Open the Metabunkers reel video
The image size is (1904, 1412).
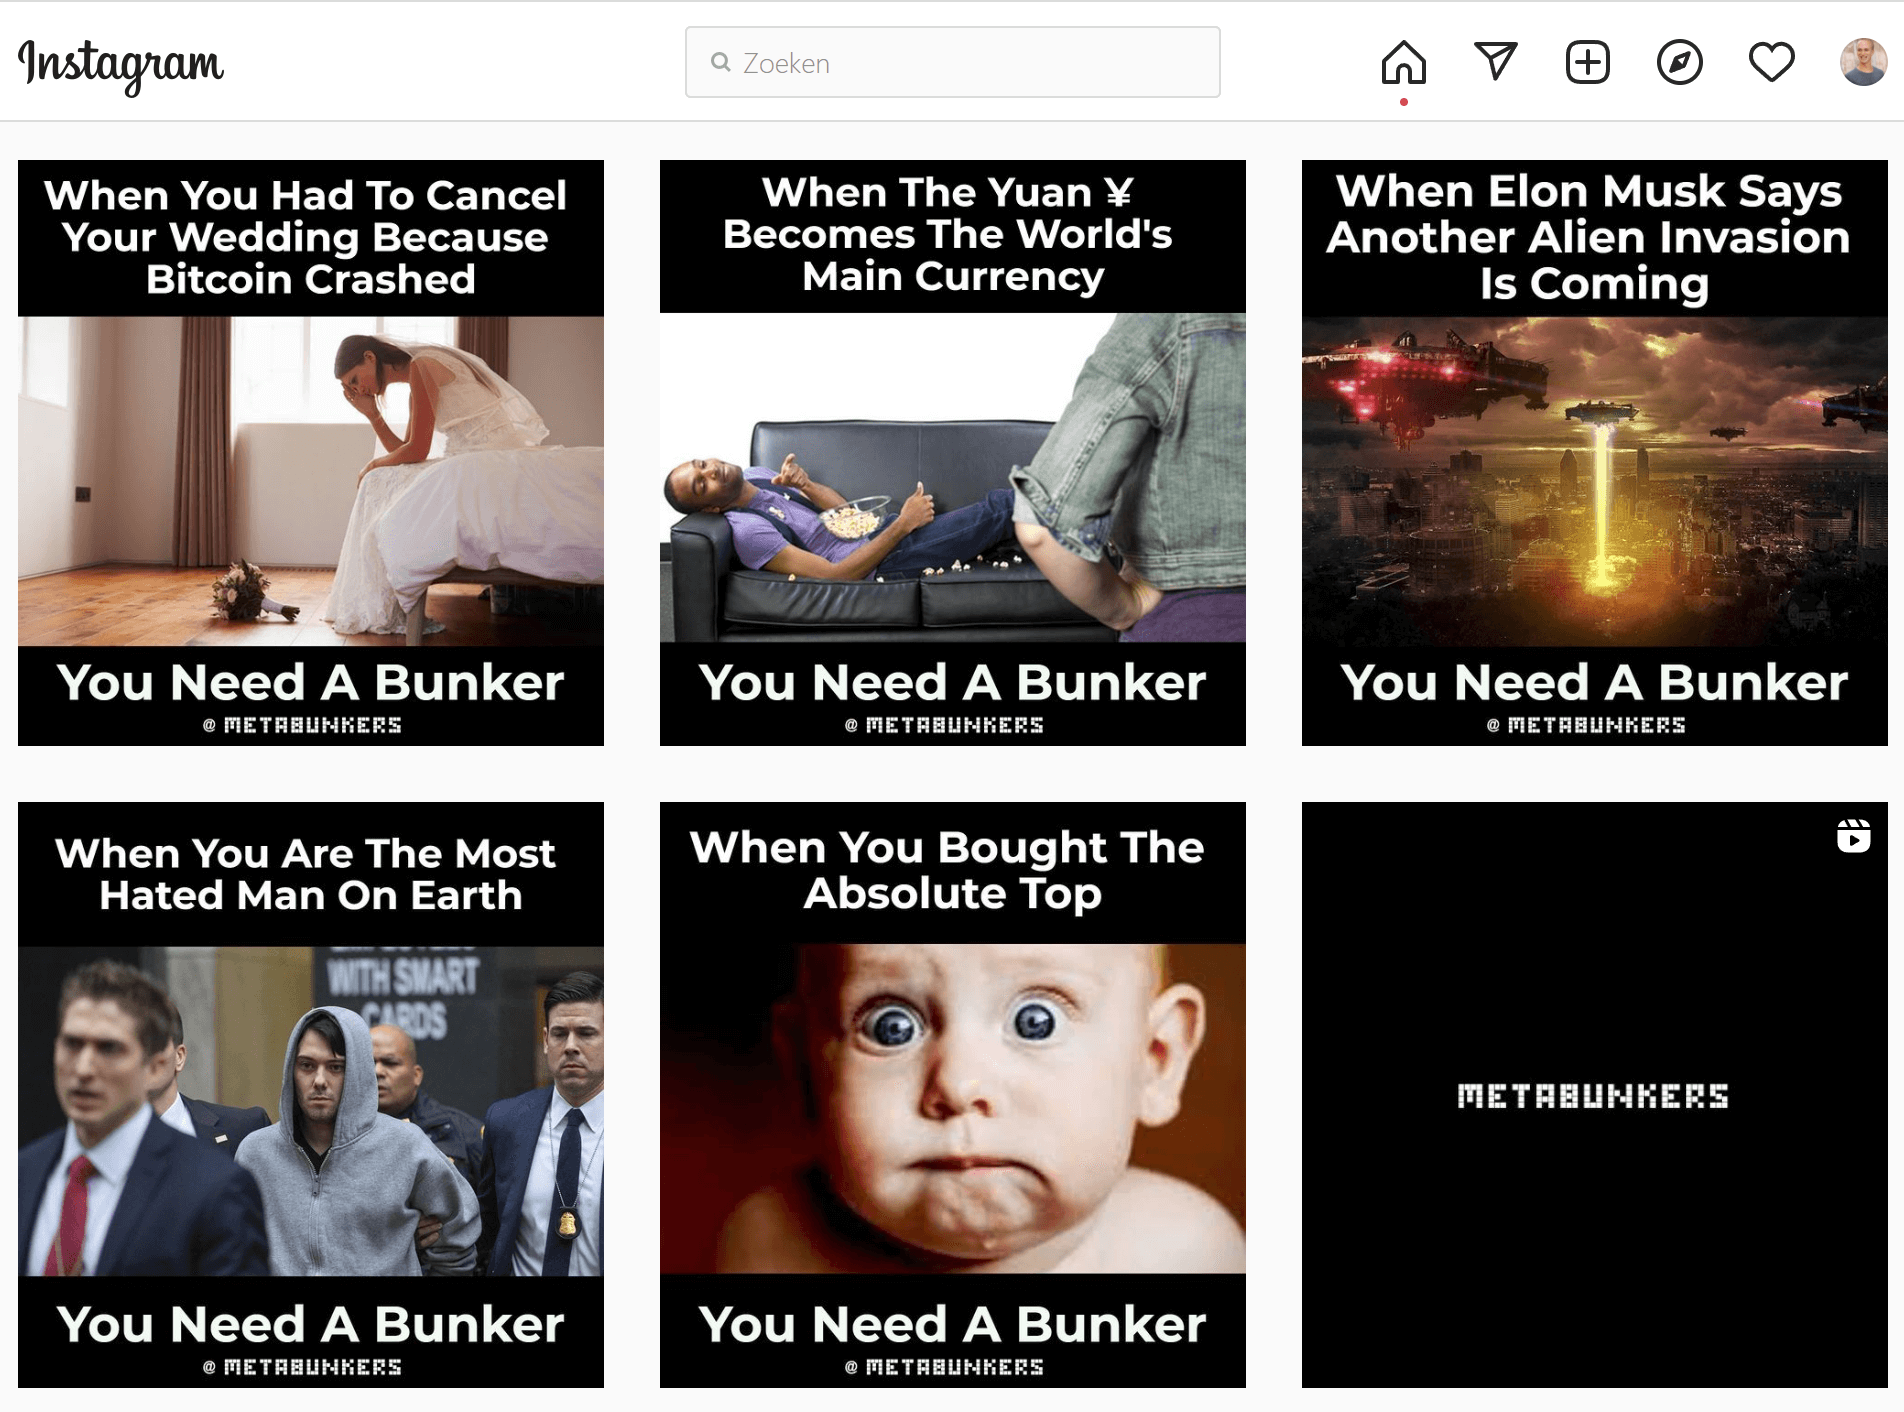pyautogui.click(x=1595, y=1095)
